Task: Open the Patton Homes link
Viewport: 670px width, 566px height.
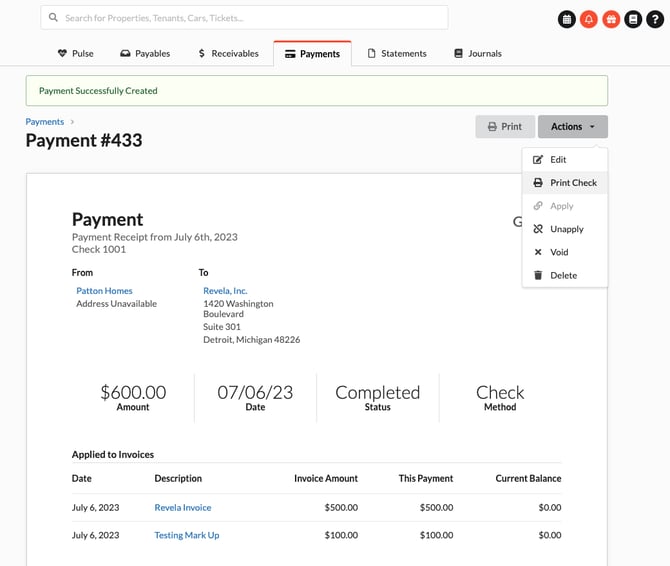Action: click(x=104, y=291)
